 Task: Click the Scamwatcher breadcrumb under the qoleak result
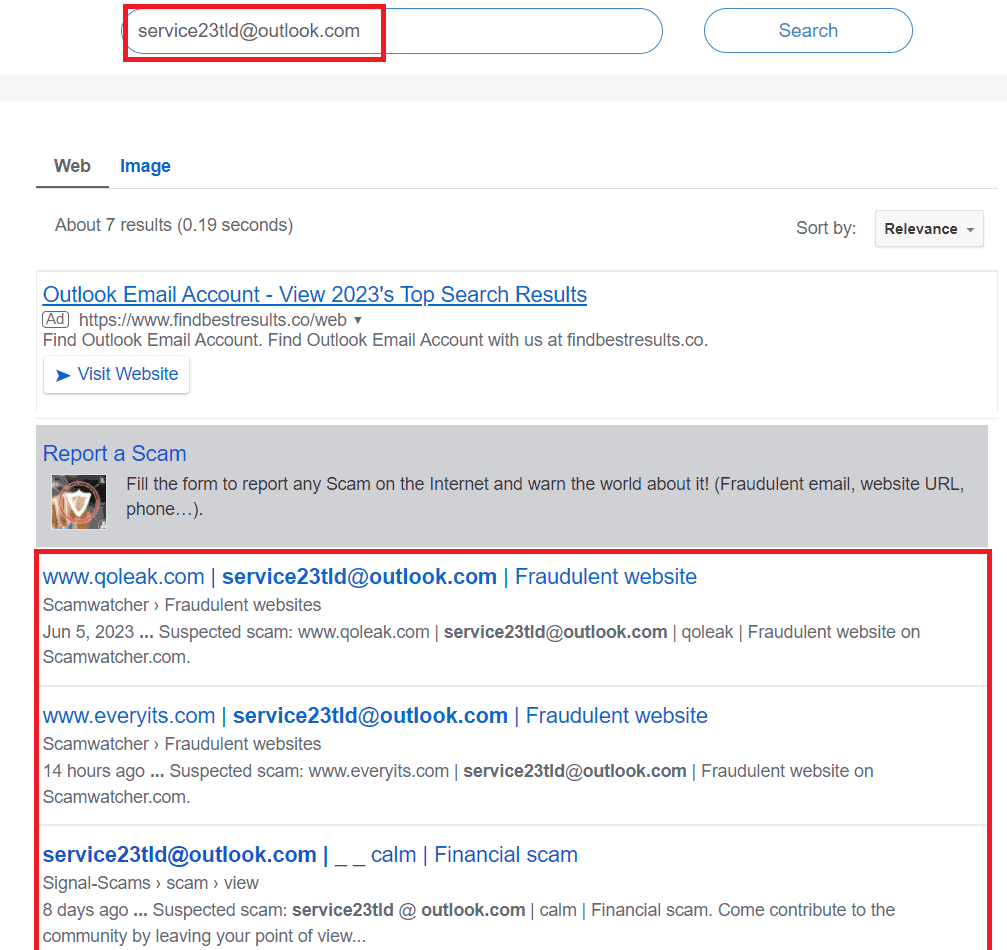[182, 605]
